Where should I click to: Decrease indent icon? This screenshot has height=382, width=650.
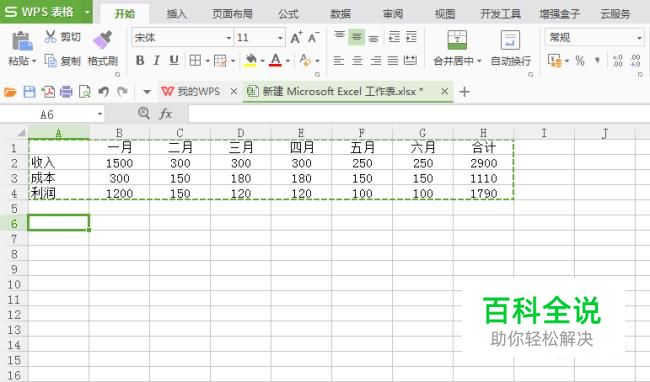click(x=394, y=37)
